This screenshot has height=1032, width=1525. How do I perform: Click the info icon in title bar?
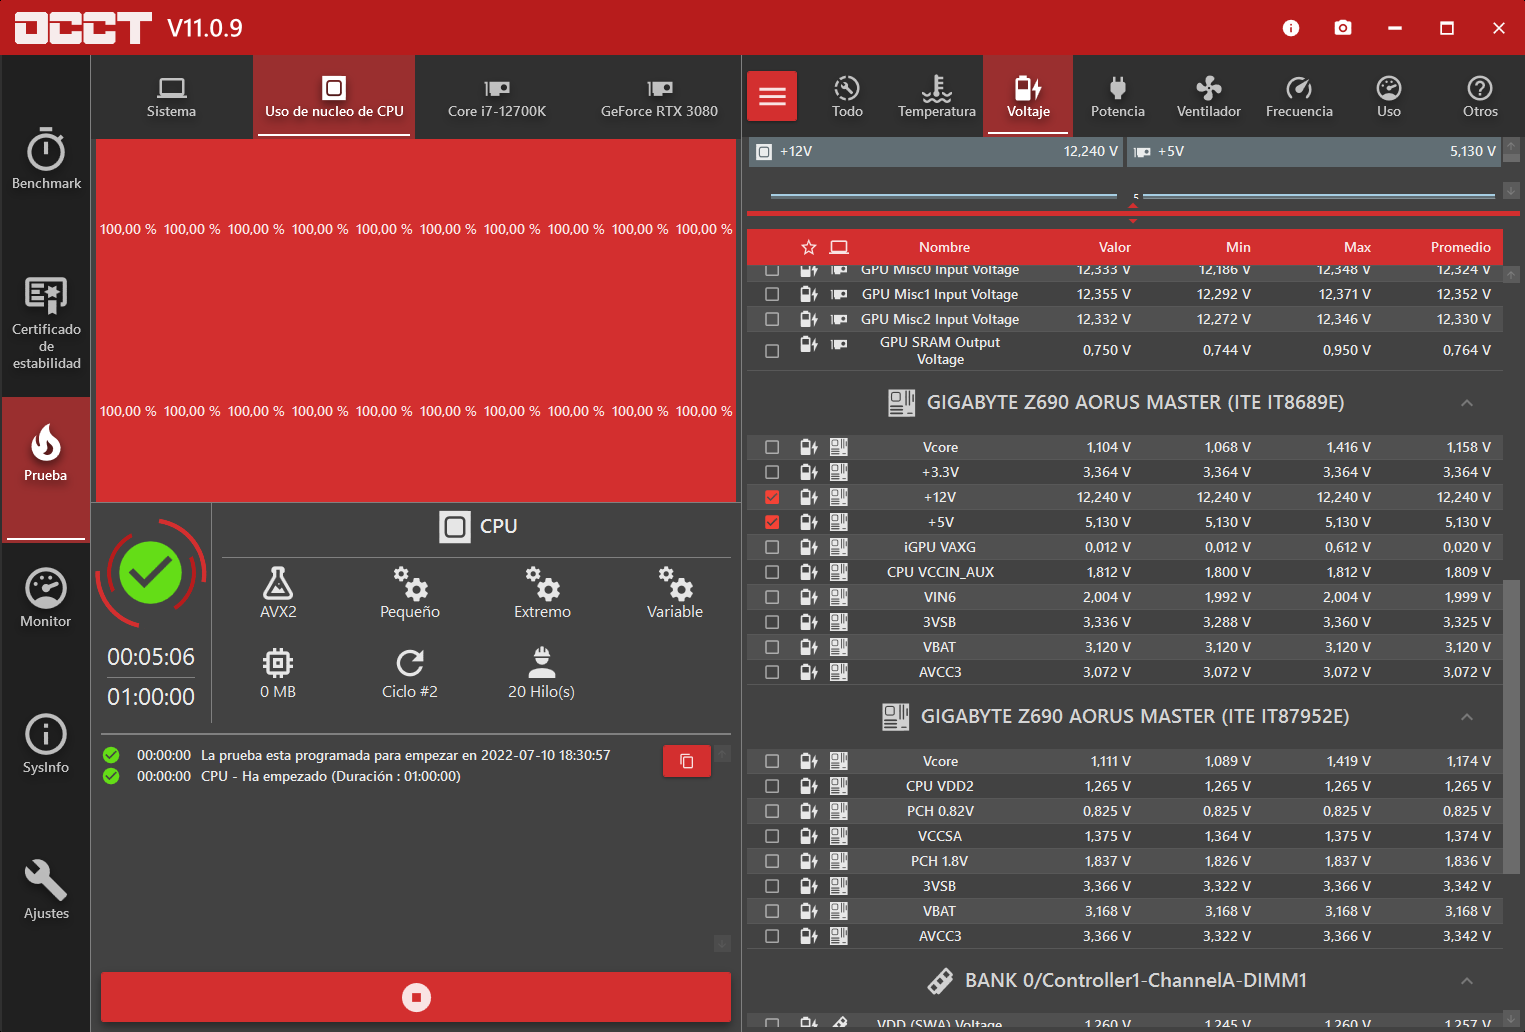pos(1291,28)
